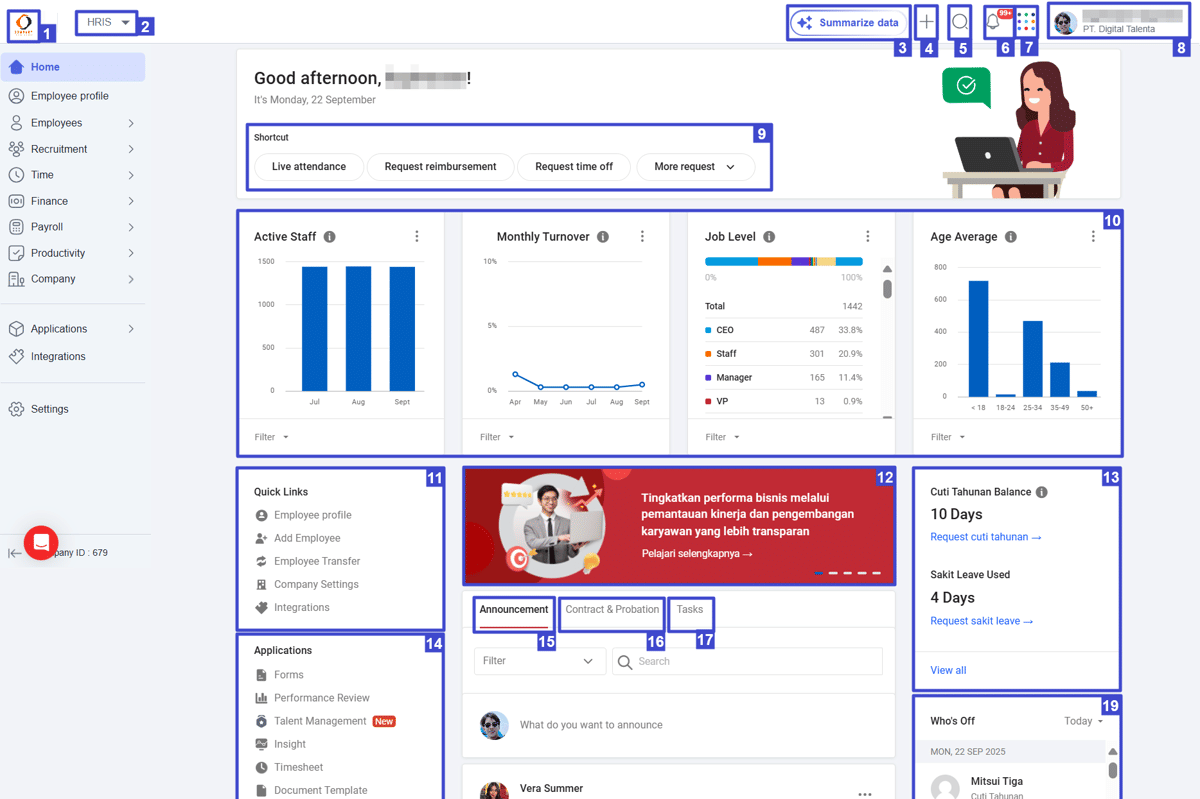
Task: Go to Home in sidebar
Action: click(73, 67)
